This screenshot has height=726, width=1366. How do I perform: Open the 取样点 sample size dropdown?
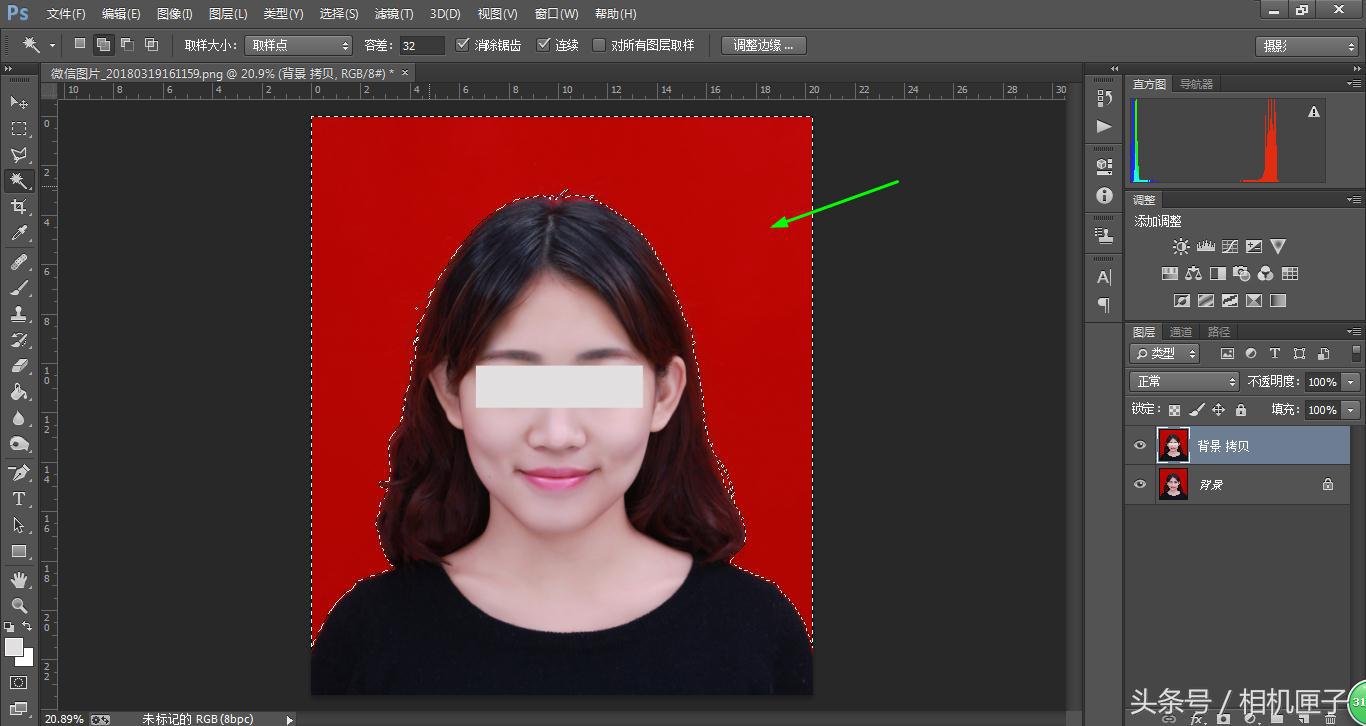[x=298, y=44]
